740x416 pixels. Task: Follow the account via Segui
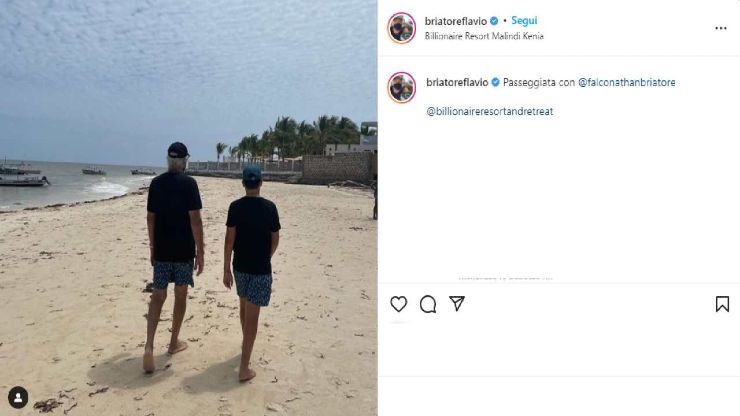[524, 21]
